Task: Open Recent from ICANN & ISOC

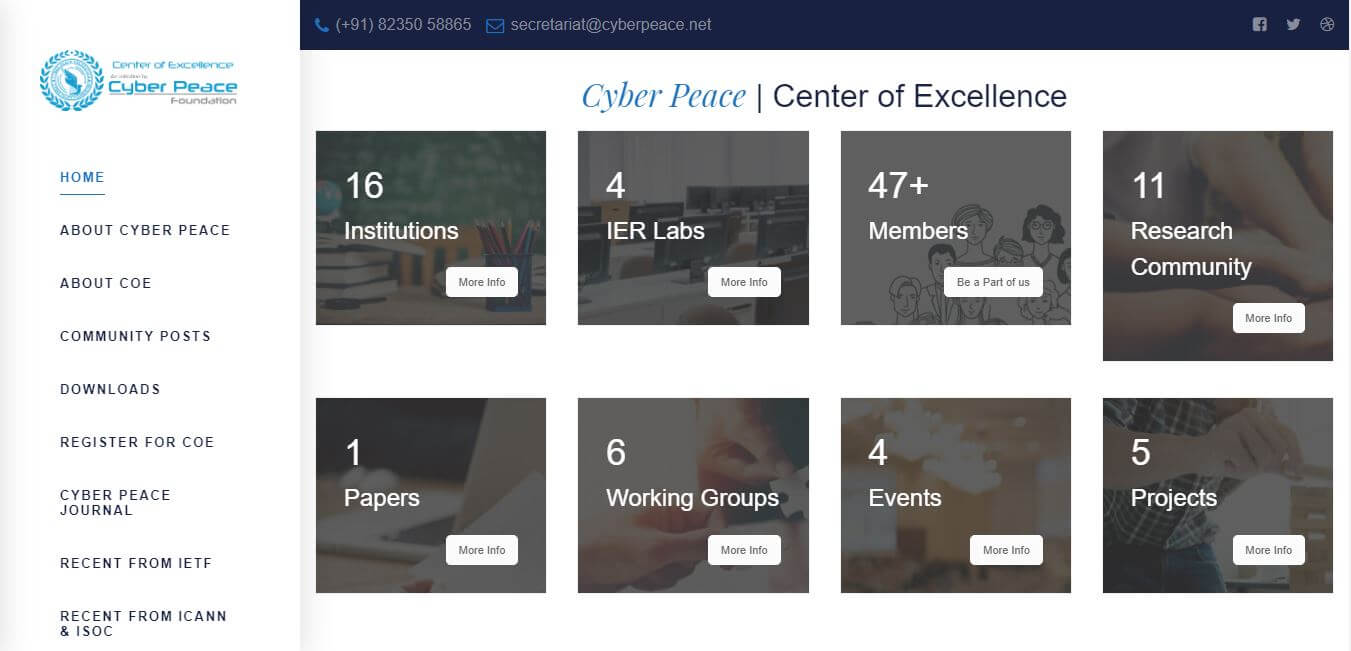Action: [x=143, y=623]
